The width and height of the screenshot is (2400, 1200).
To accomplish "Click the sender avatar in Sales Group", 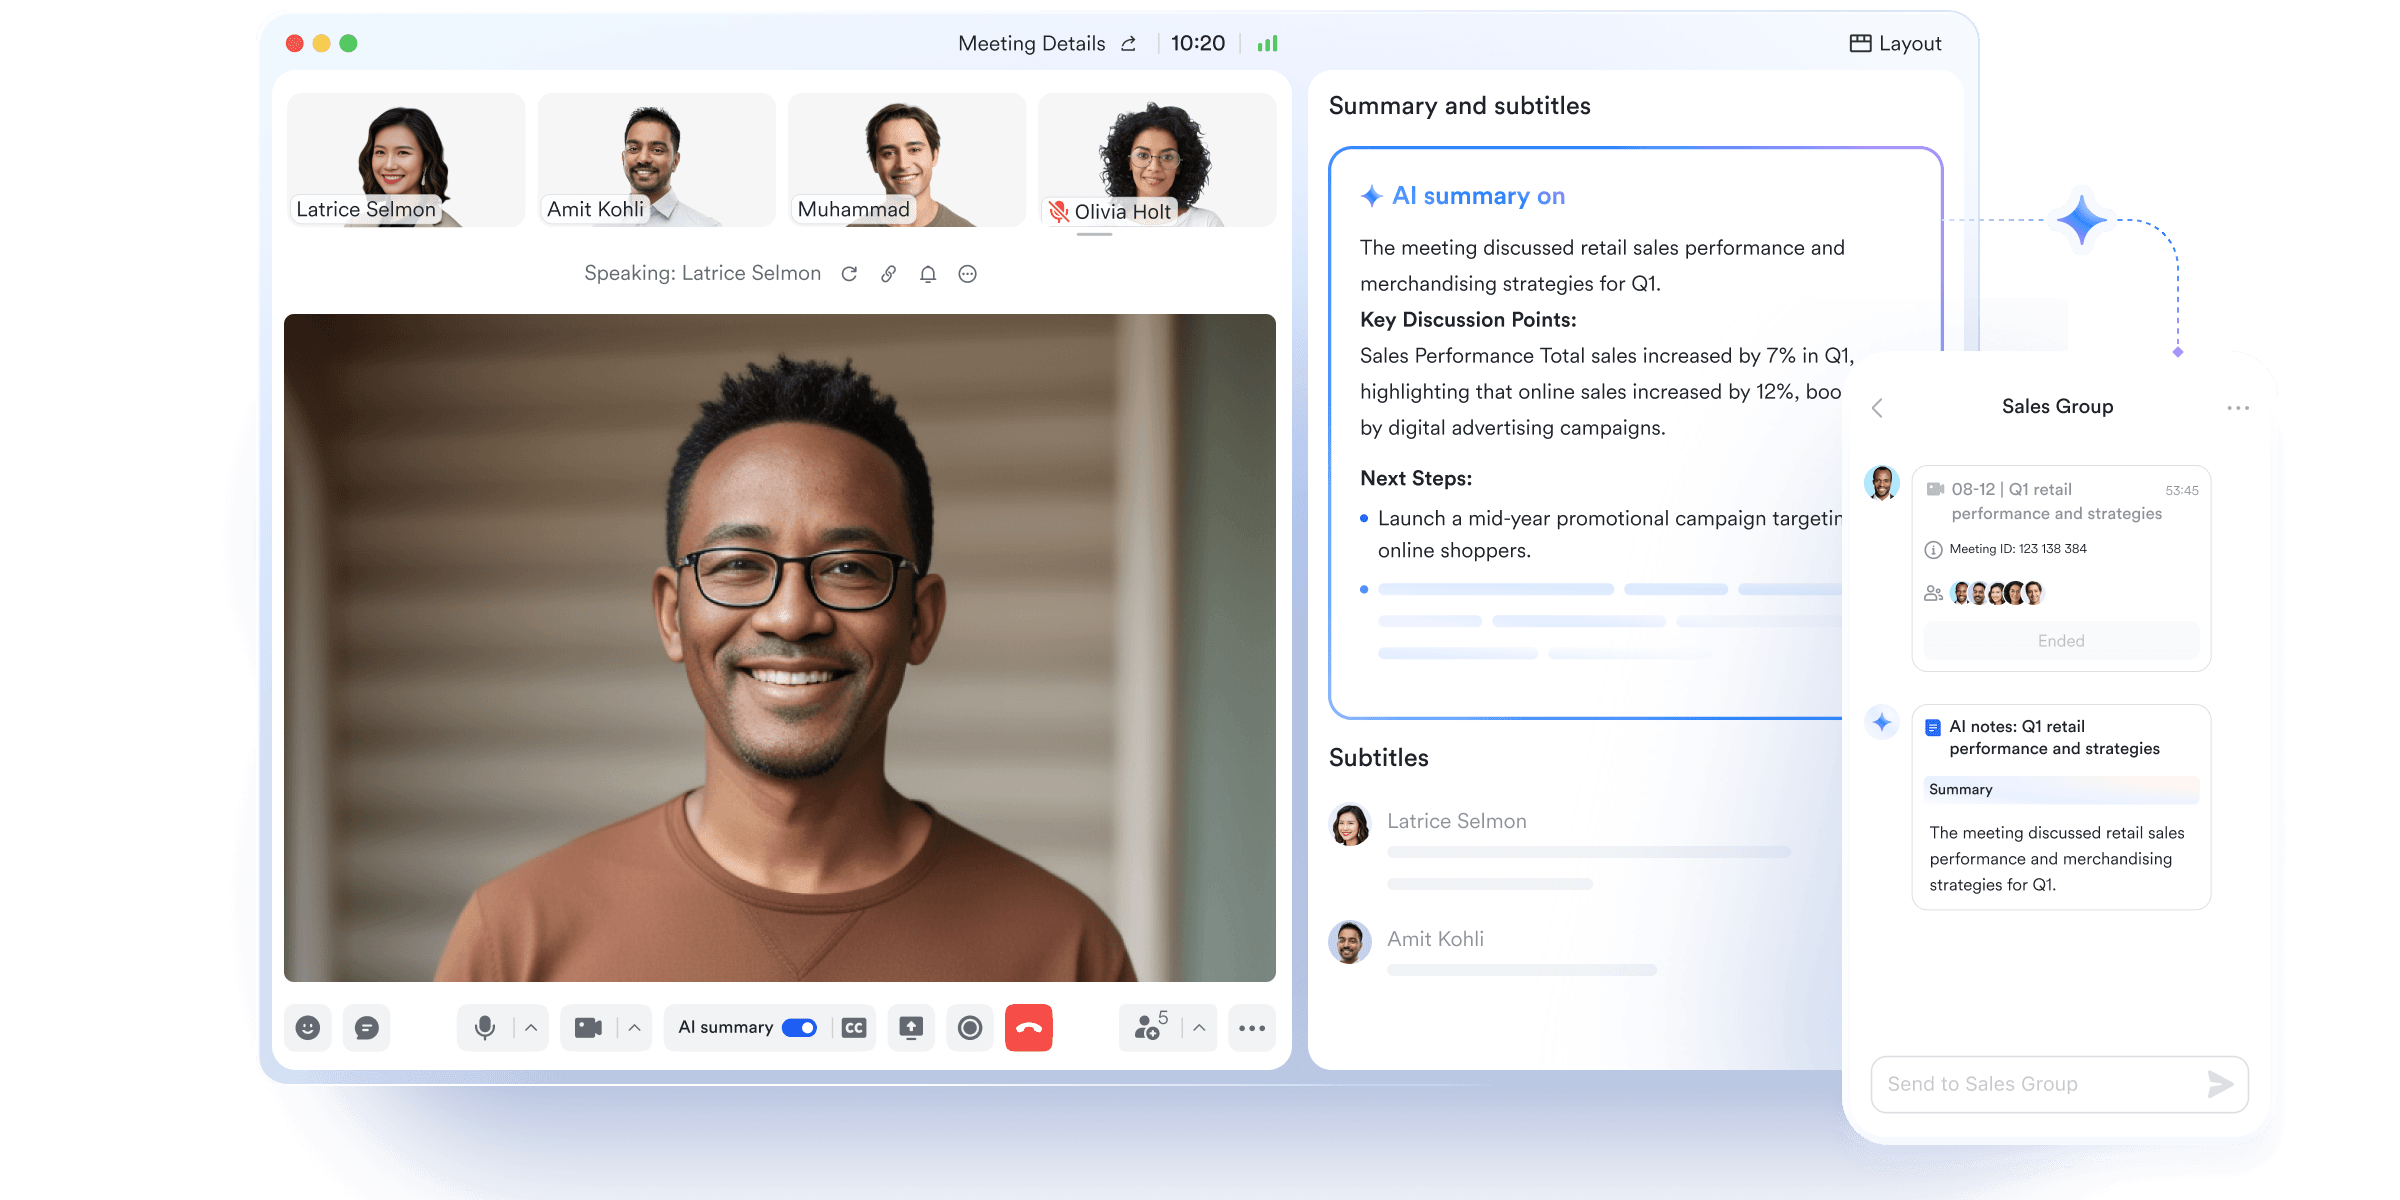I will [1882, 483].
